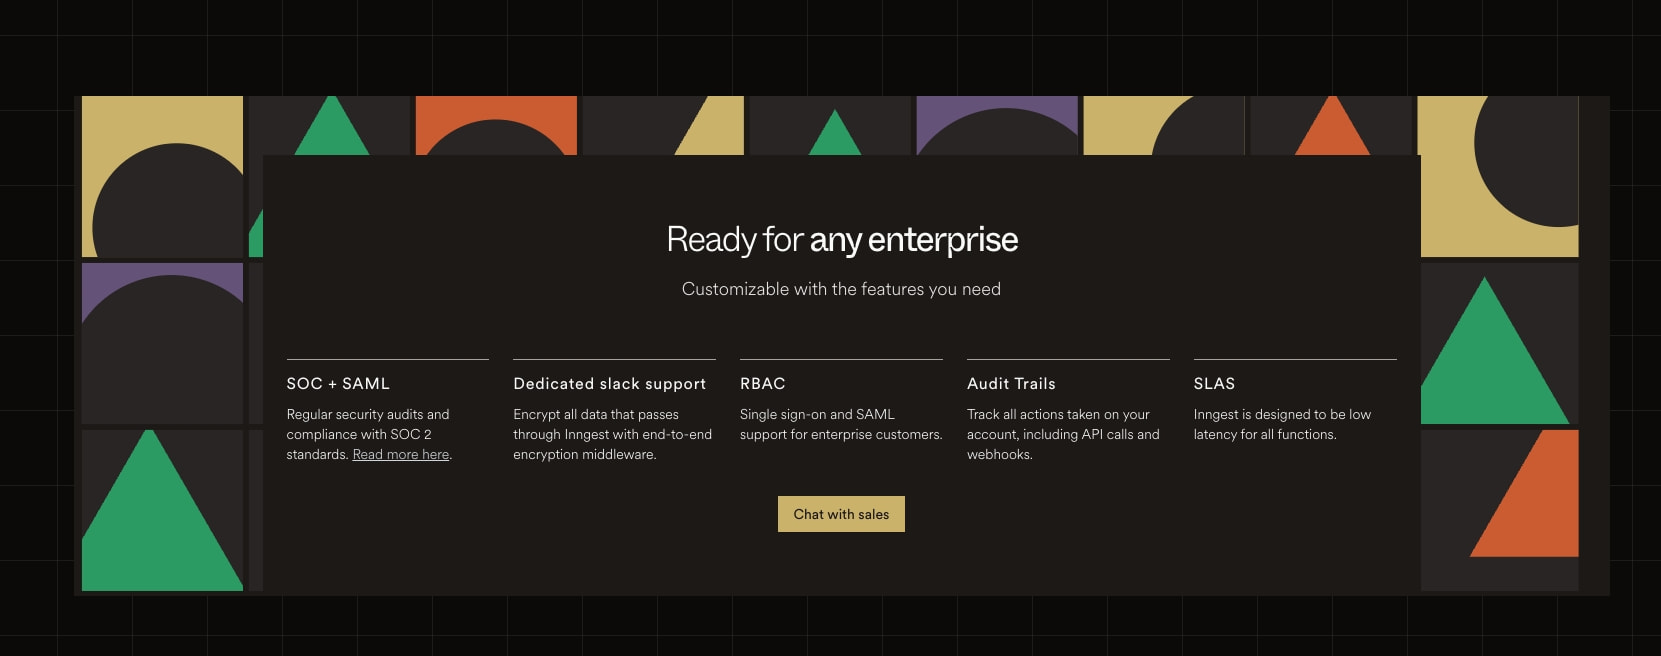The height and width of the screenshot is (656, 1661).
Task: Click the Inngest low latency description
Action: [1282, 424]
